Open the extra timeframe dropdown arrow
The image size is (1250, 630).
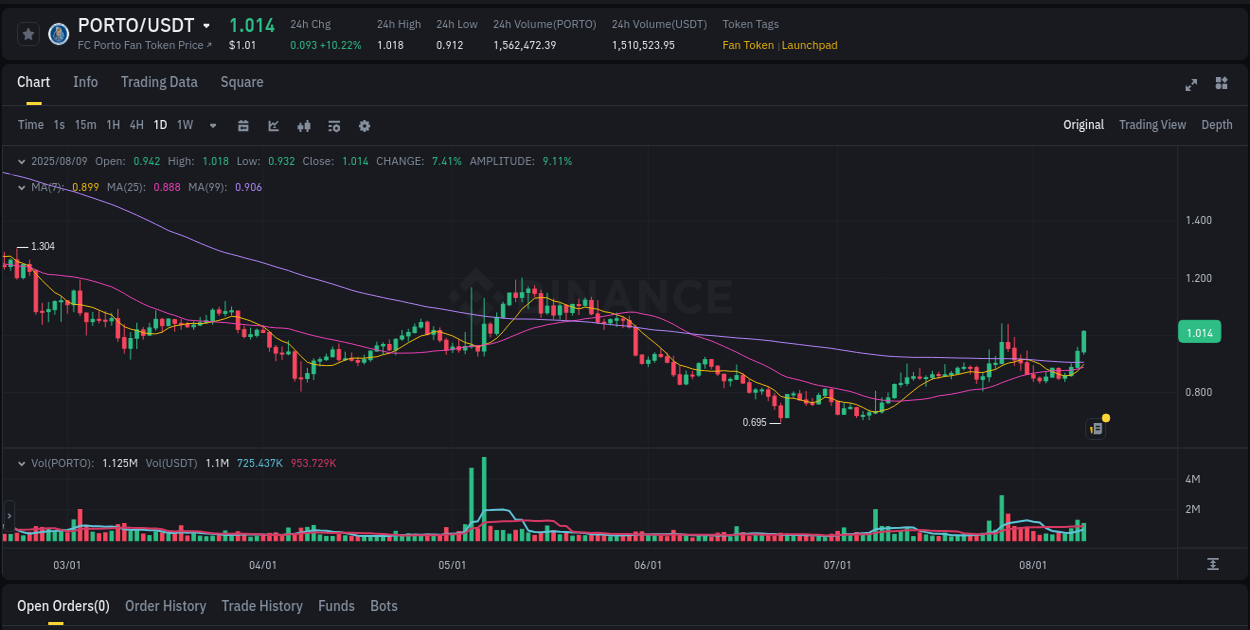tap(212, 125)
